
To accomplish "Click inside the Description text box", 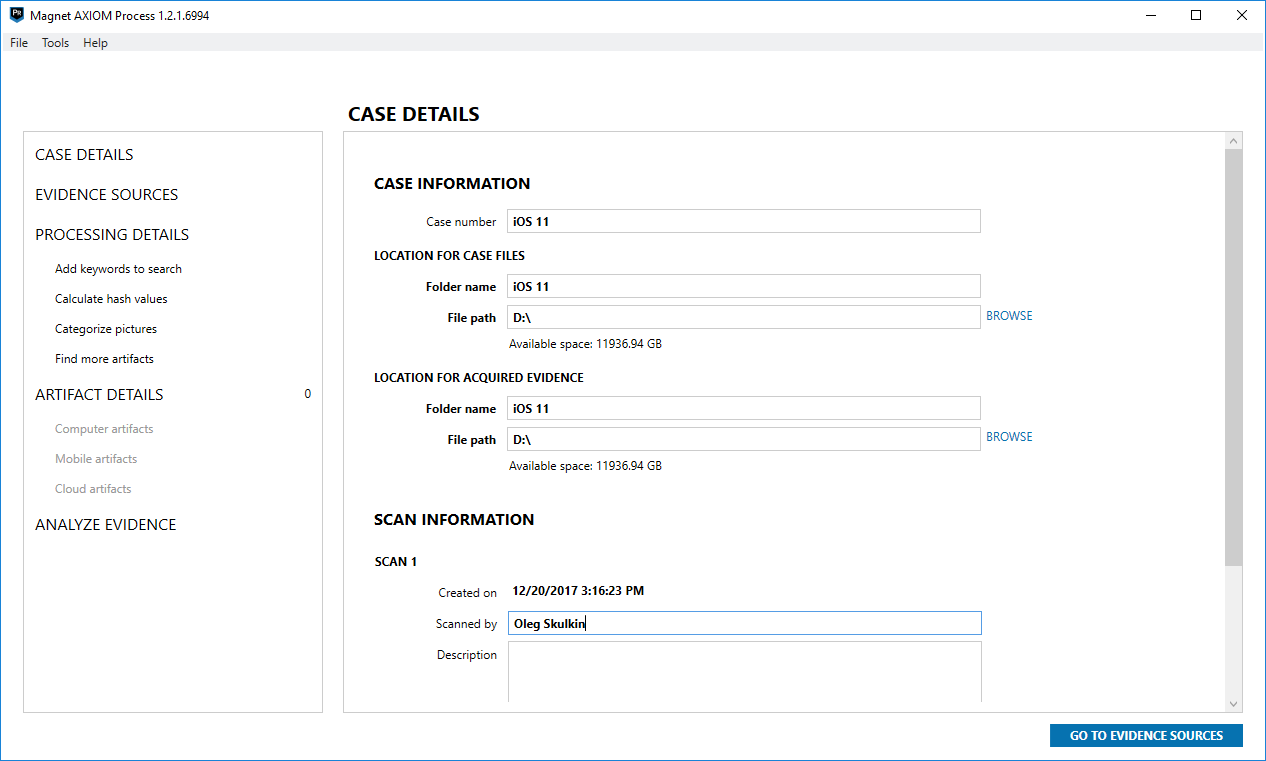I will 743,670.
